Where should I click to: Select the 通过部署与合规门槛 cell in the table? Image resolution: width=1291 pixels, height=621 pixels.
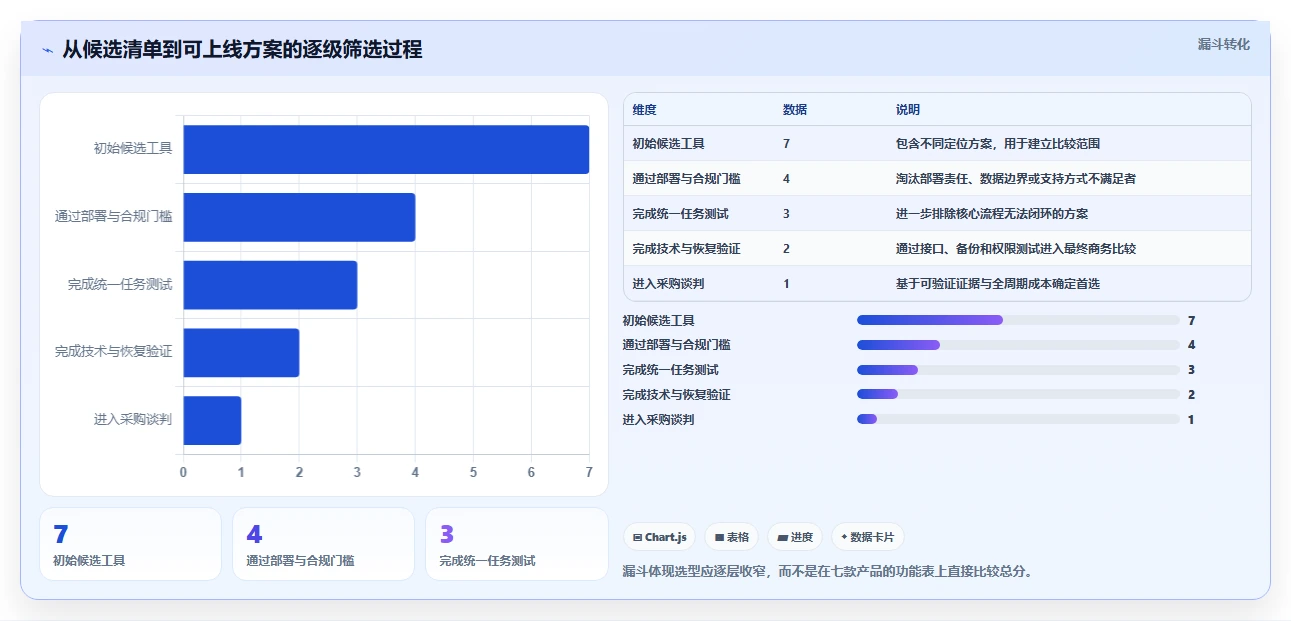coord(687,179)
